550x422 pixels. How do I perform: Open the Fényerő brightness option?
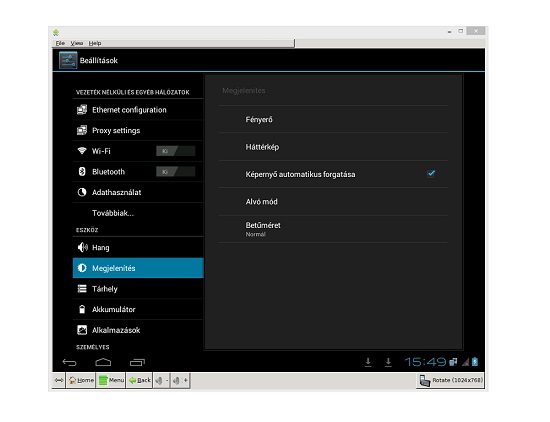tap(333, 119)
